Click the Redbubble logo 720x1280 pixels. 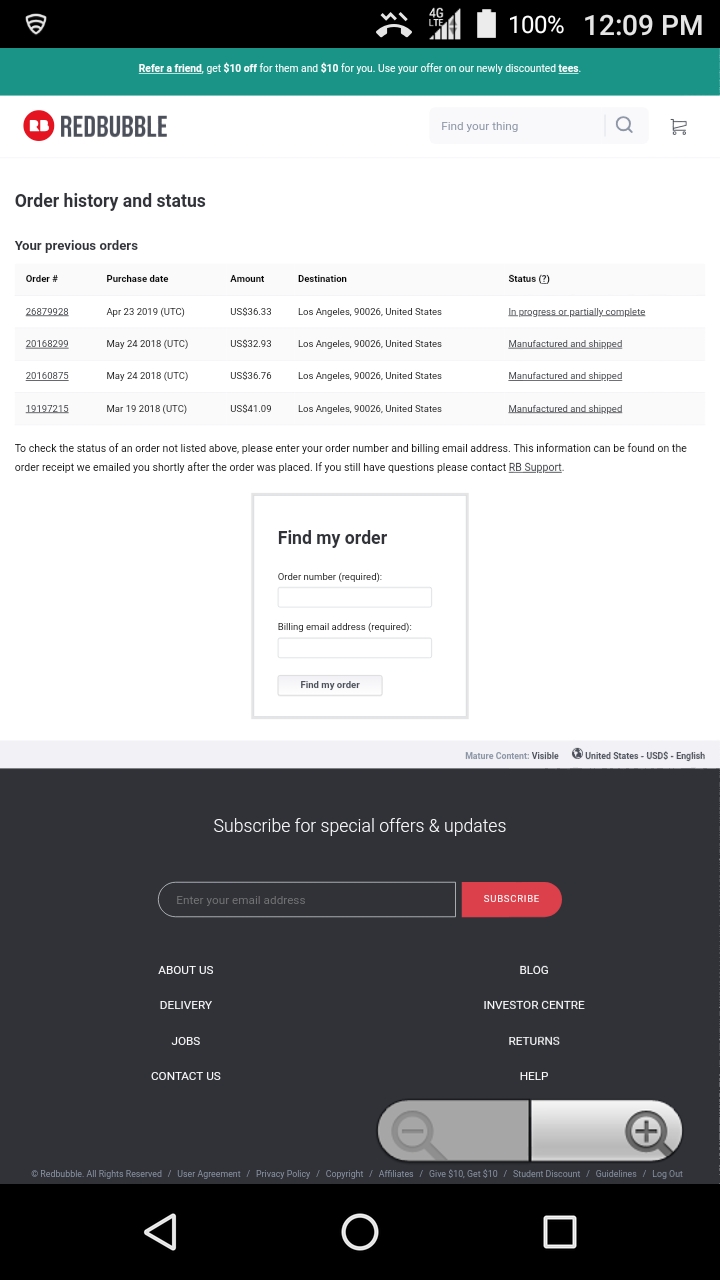tap(95, 126)
